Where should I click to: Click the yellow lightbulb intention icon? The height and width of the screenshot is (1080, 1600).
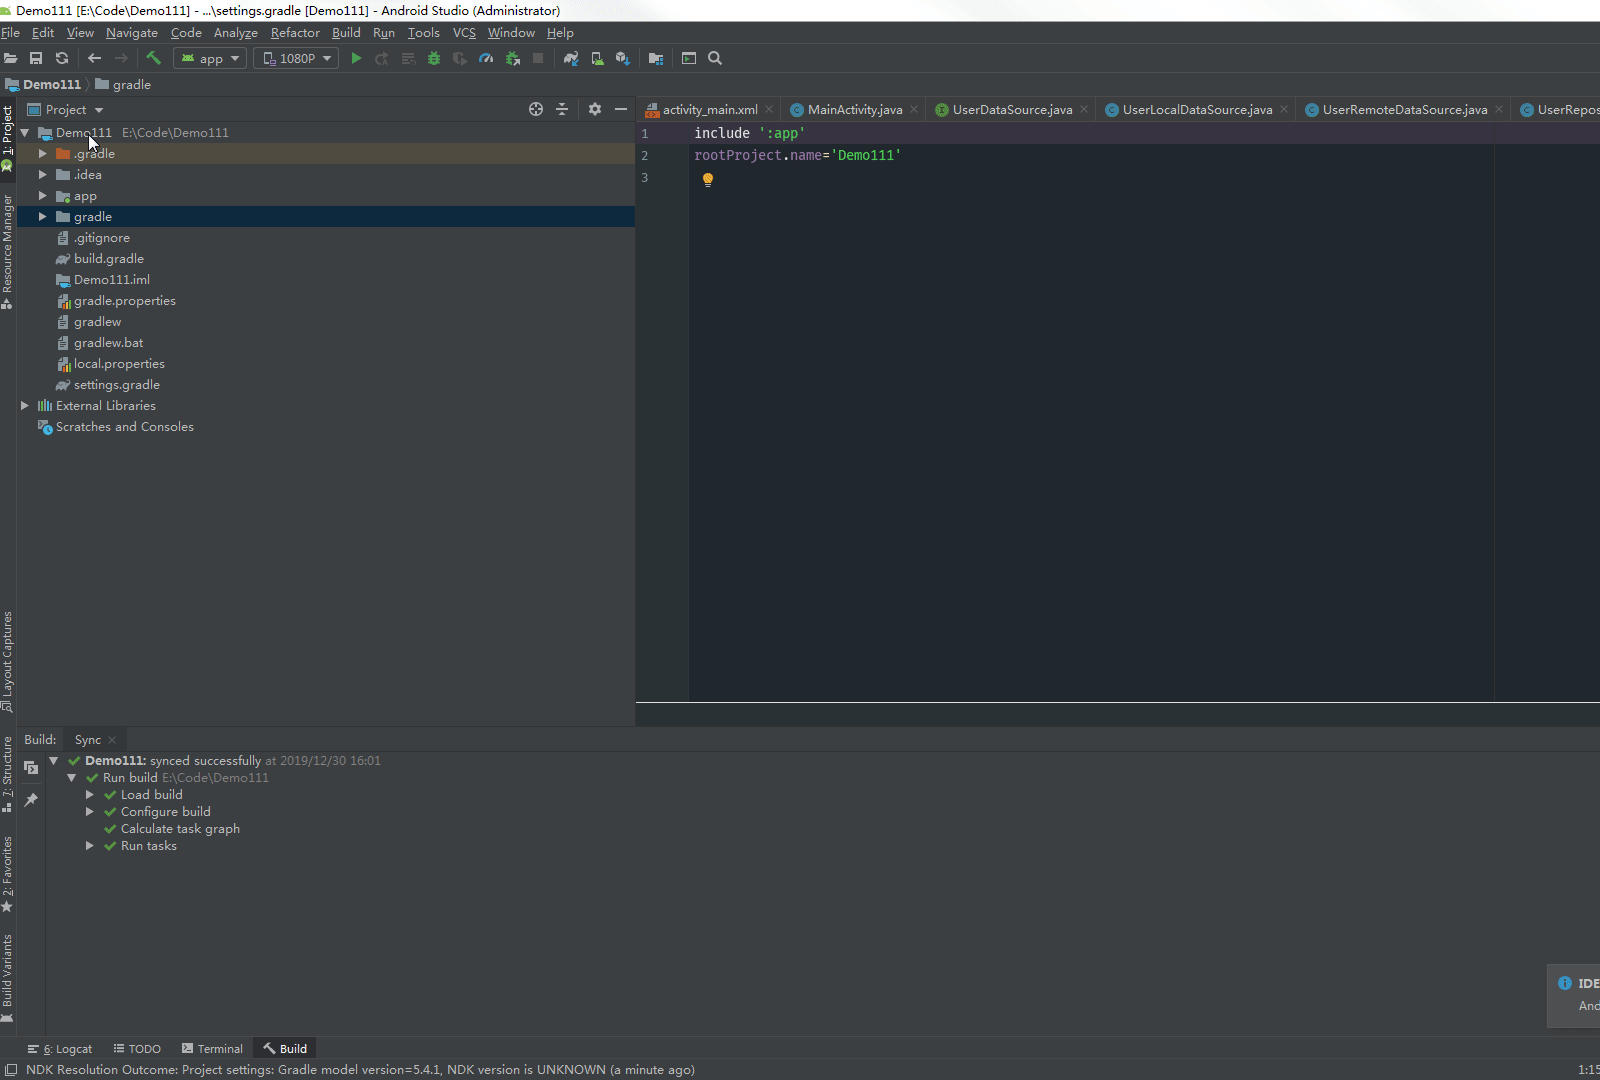708,180
